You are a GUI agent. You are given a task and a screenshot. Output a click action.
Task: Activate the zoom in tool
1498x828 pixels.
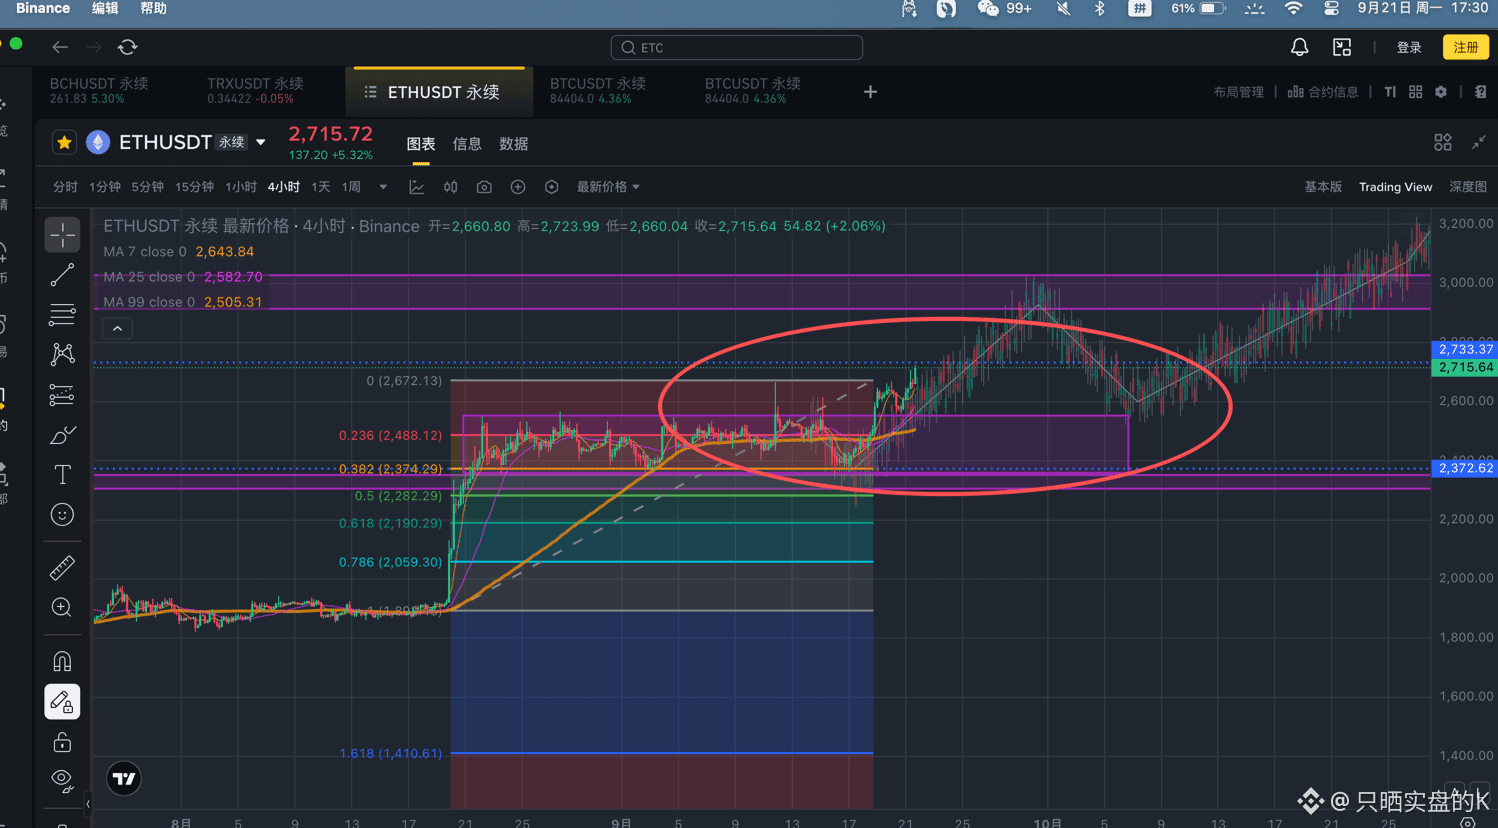click(x=62, y=608)
